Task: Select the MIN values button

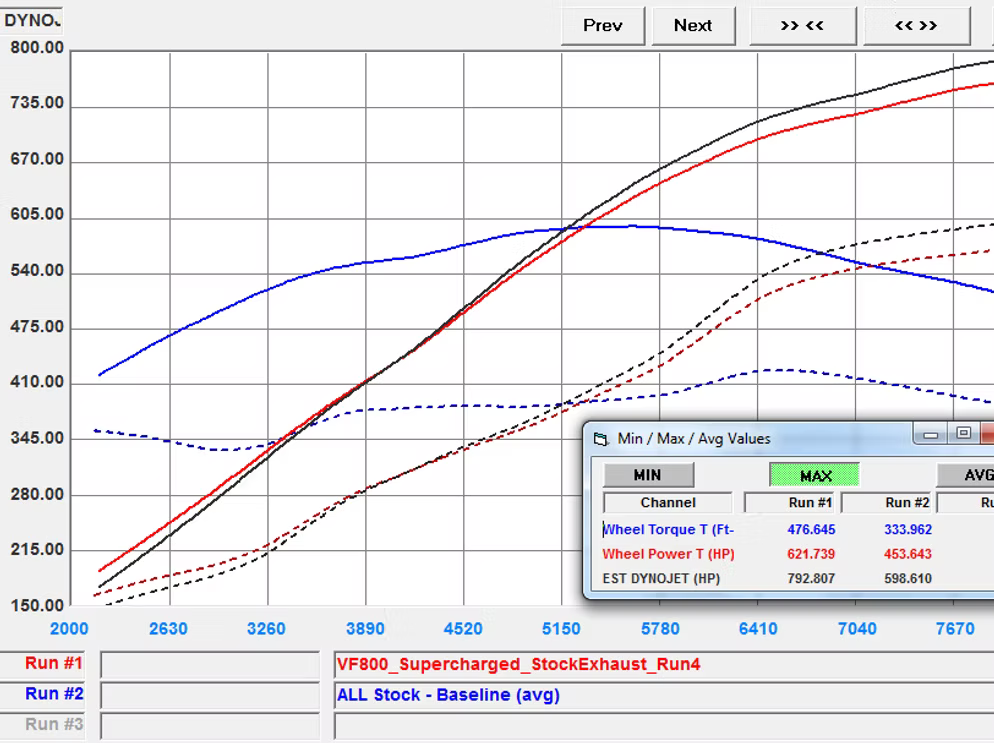Action: click(647, 475)
